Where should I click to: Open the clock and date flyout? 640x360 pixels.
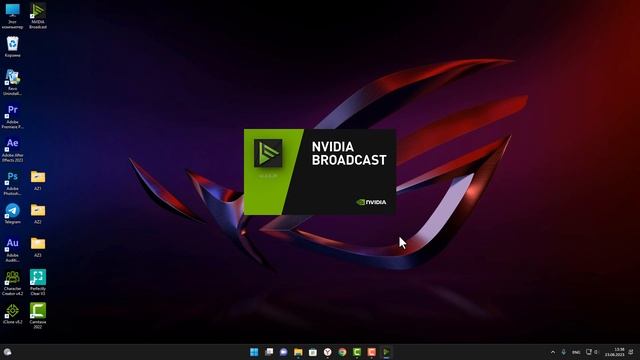[615, 352]
